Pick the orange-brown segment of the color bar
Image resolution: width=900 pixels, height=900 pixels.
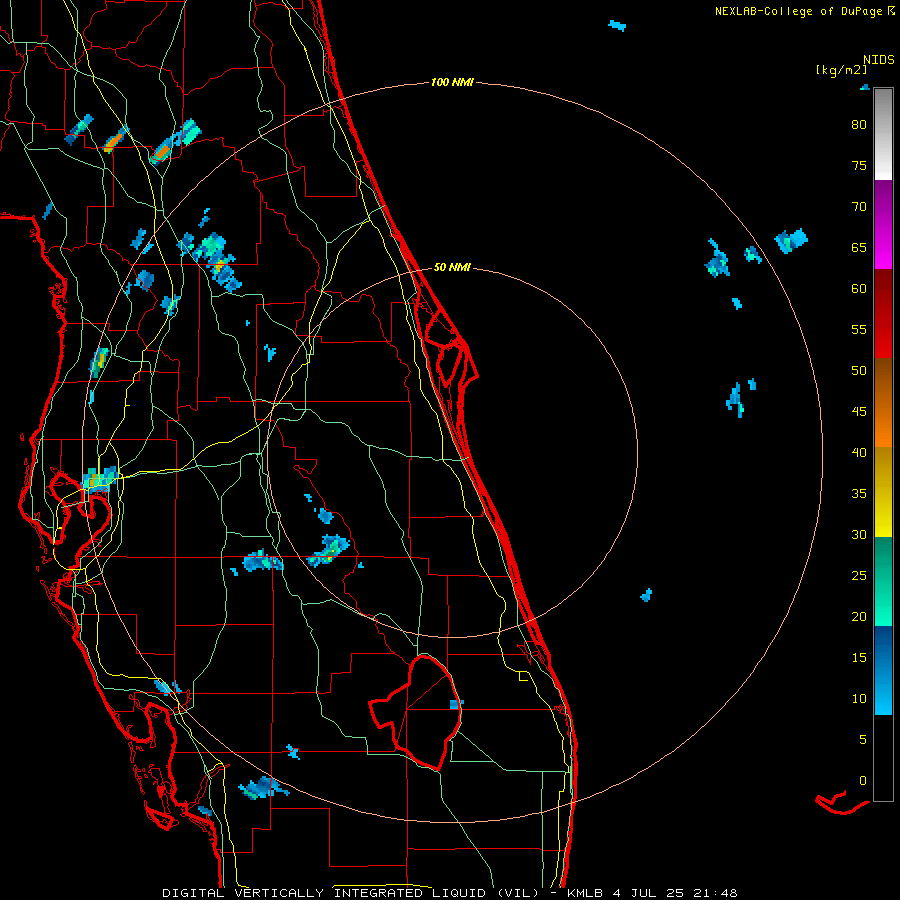(883, 402)
